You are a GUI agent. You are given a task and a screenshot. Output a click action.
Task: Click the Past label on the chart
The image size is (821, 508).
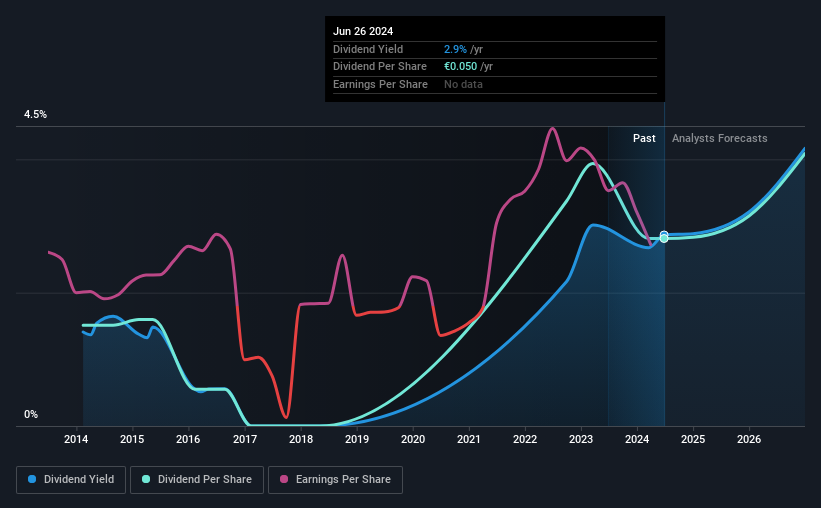coord(644,138)
